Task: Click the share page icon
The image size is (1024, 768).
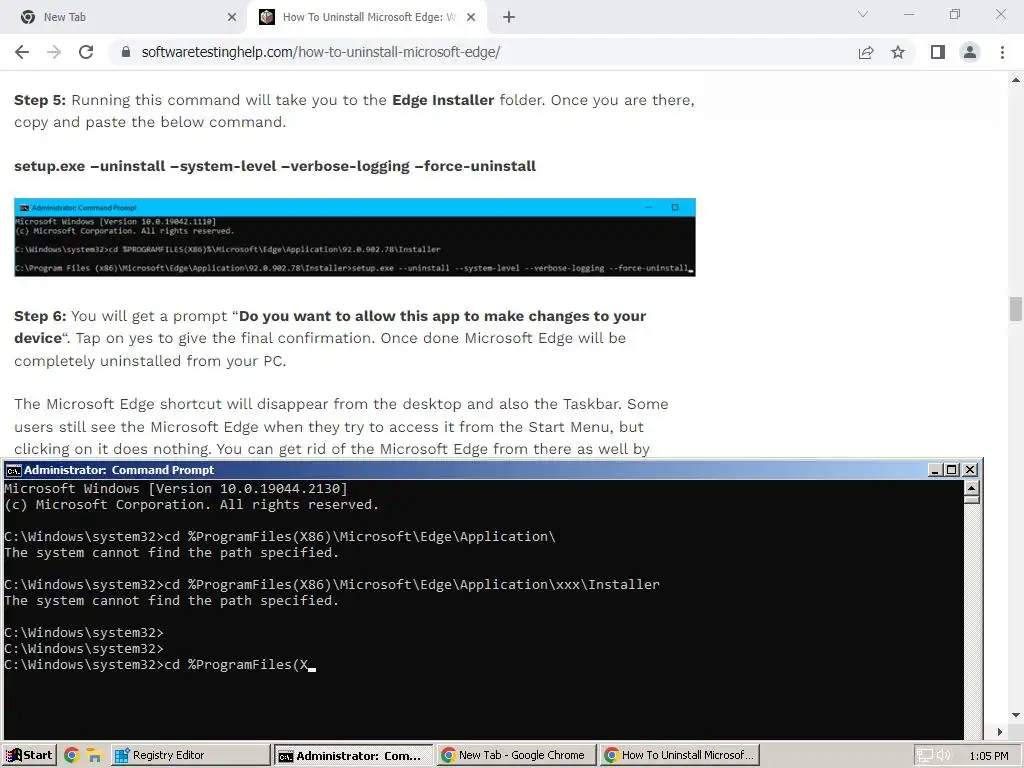Action: pos(866,52)
